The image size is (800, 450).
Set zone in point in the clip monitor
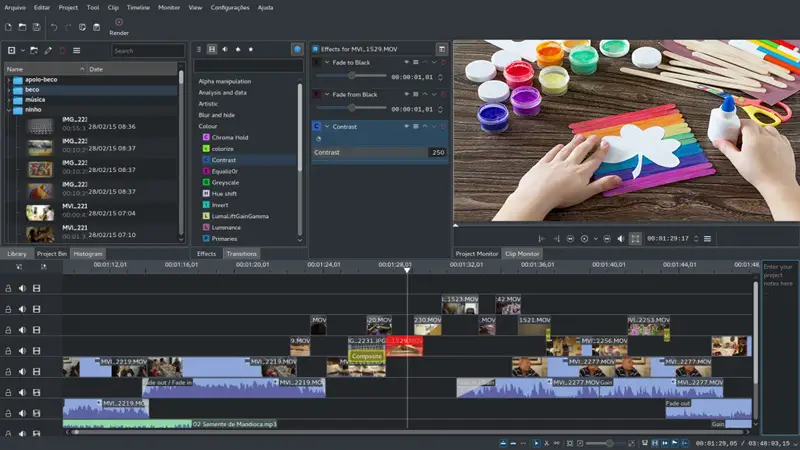(x=541, y=239)
